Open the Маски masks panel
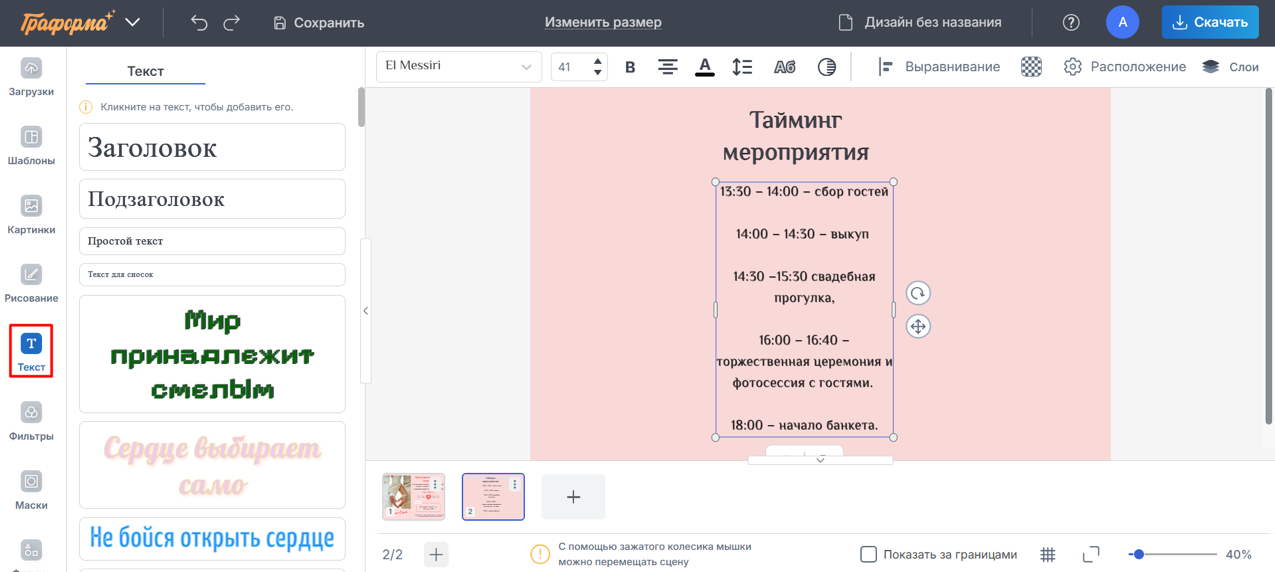This screenshot has width=1275, height=572. [x=31, y=491]
